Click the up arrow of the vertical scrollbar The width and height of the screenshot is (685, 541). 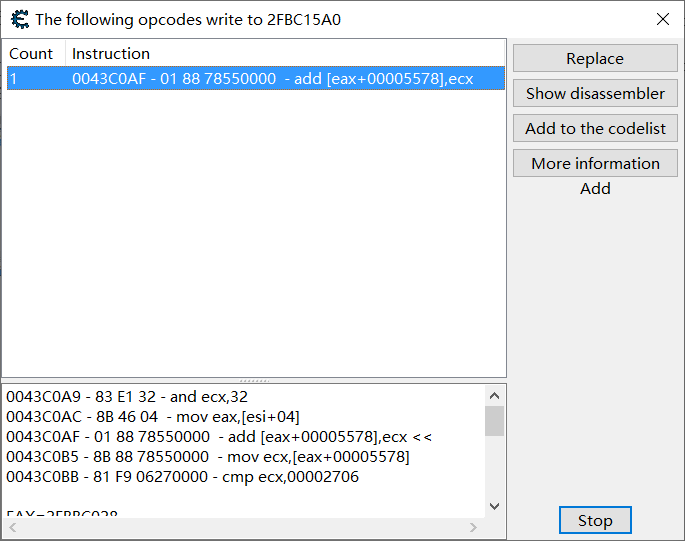(494, 396)
